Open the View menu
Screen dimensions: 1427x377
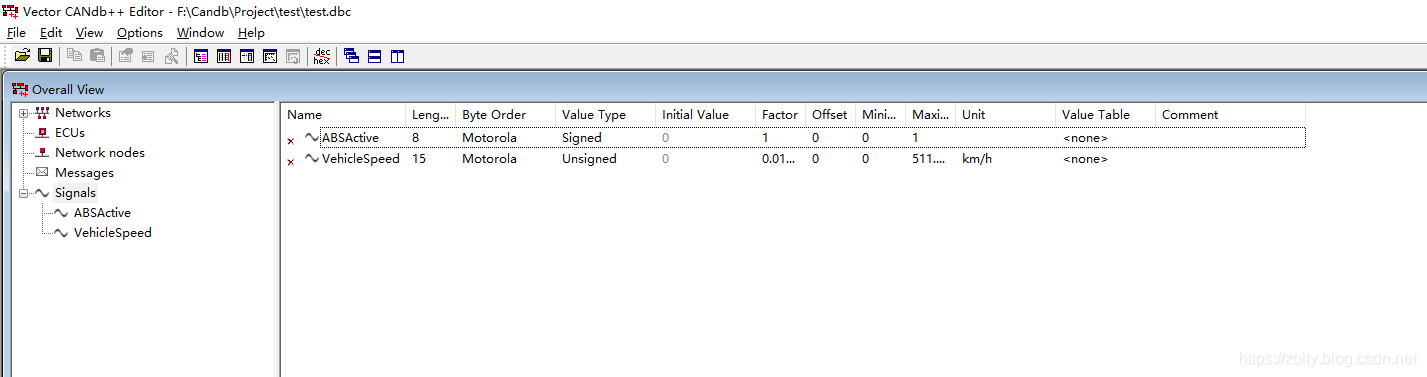point(89,33)
